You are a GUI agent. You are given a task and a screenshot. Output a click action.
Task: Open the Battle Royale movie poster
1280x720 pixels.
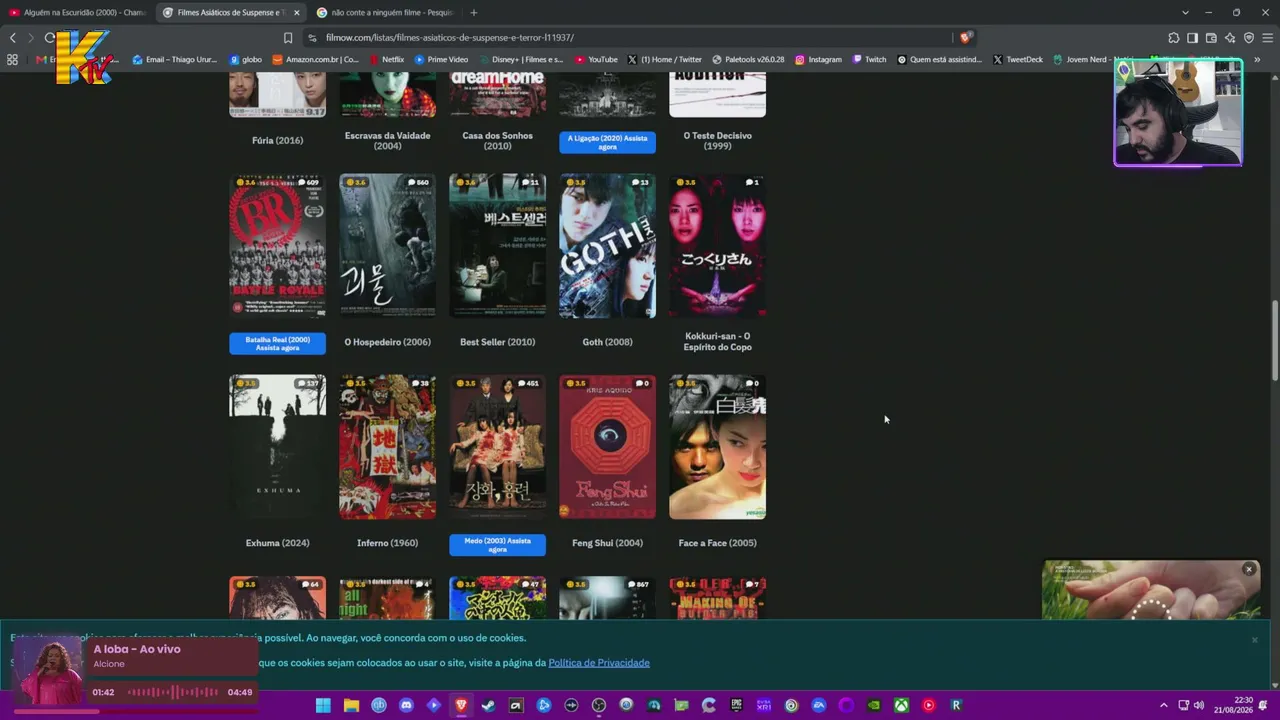[277, 246]
